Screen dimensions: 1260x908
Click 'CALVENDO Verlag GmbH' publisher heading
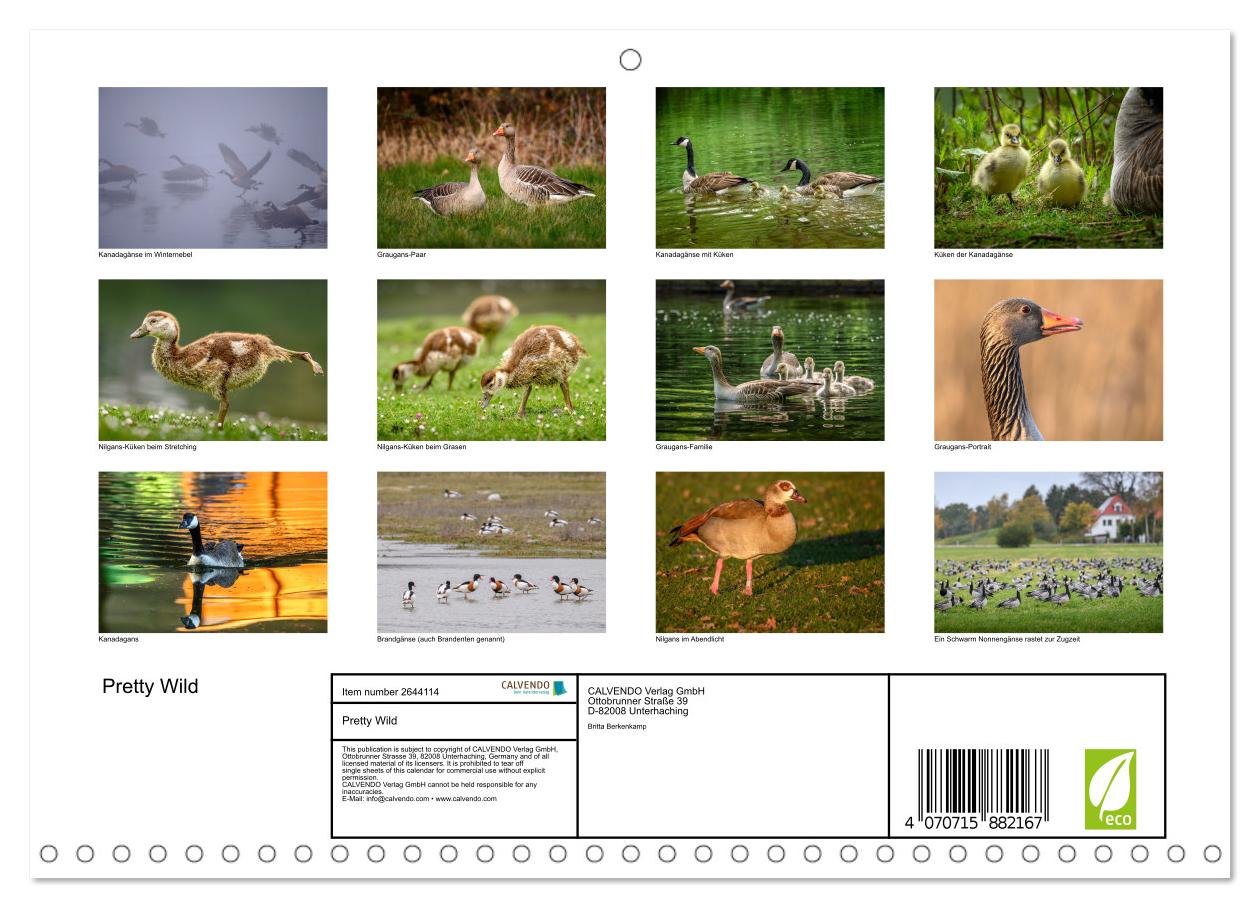pos(646,691)
